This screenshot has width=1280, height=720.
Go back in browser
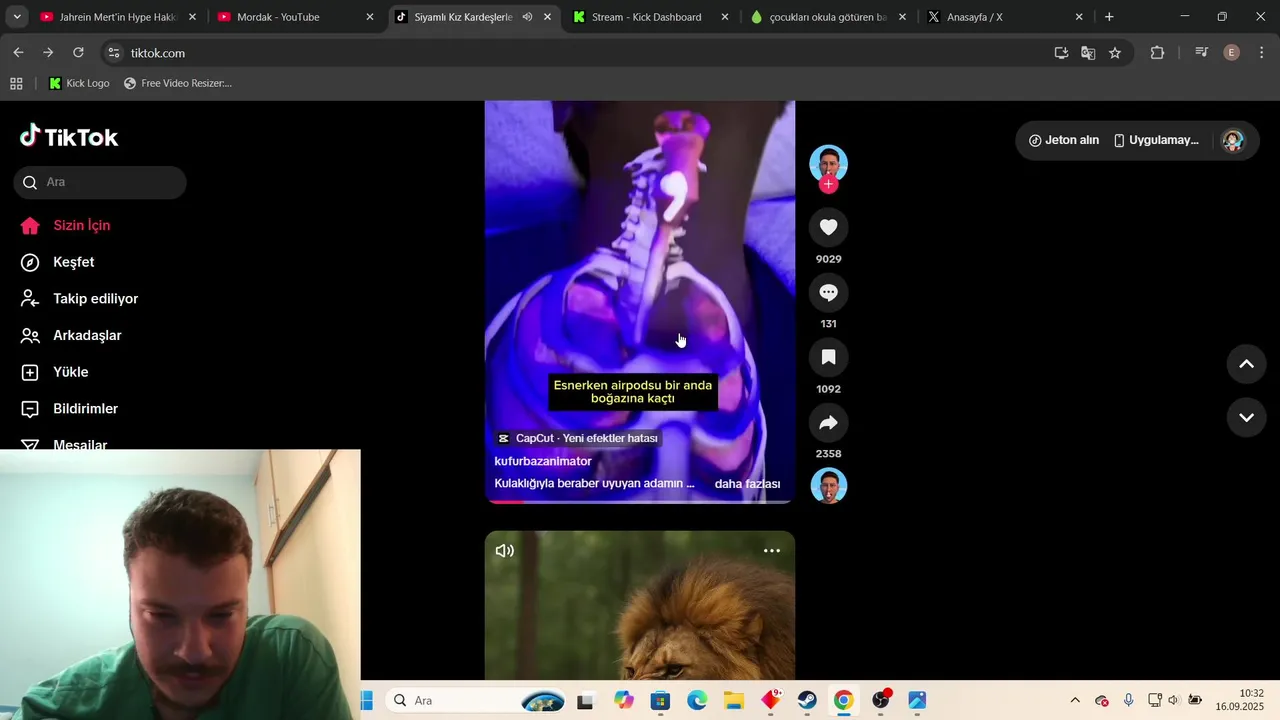(x=18, y=53)
